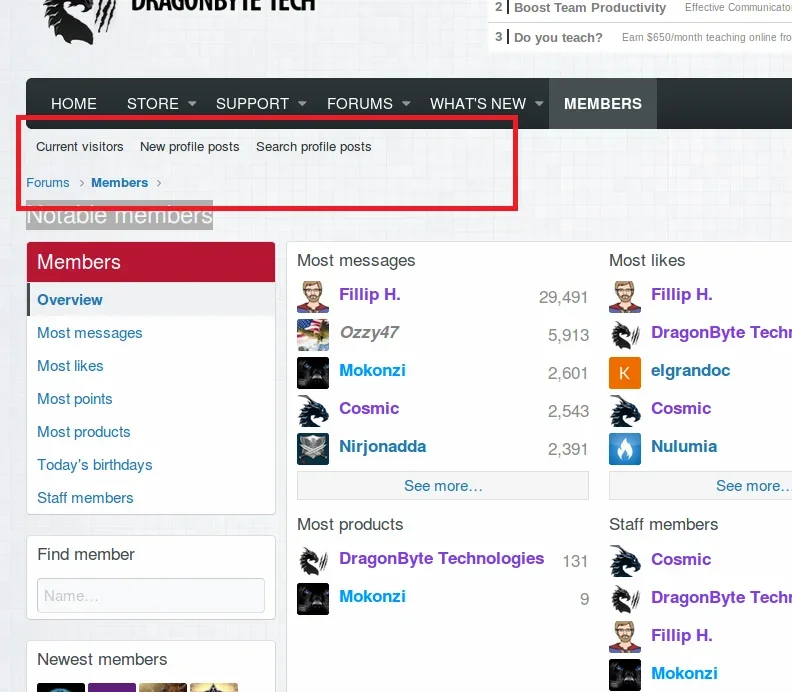Open Mokonzi's avatar in Most products
The height and width of the screenshot is (692, 792).
(313, 599)
